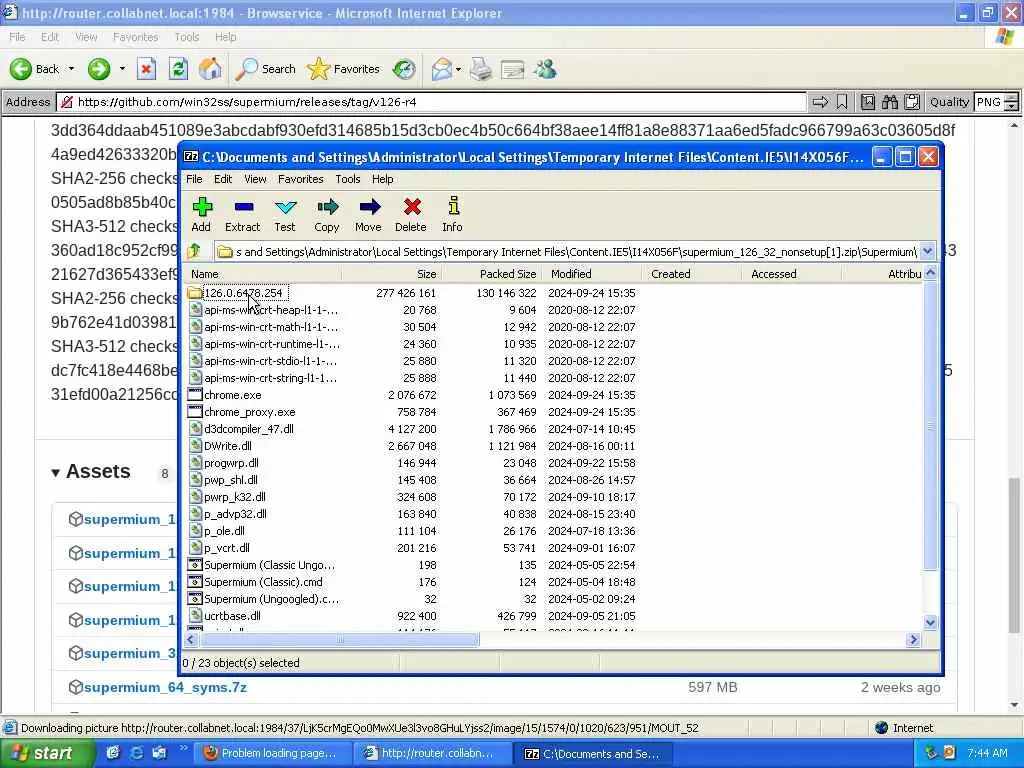Click the Go arrow beside address bar
1024x768 pixels.
tap(820, 102)
